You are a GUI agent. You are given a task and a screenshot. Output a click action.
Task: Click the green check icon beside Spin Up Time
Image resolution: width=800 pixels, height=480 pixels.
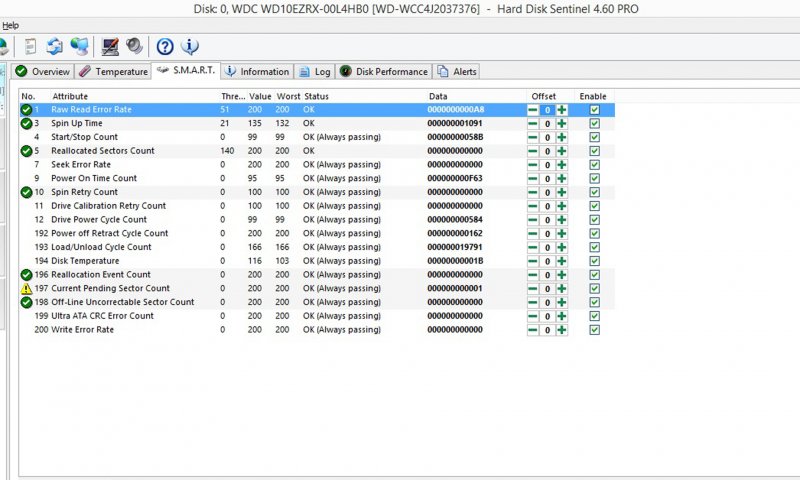(26, 123)
